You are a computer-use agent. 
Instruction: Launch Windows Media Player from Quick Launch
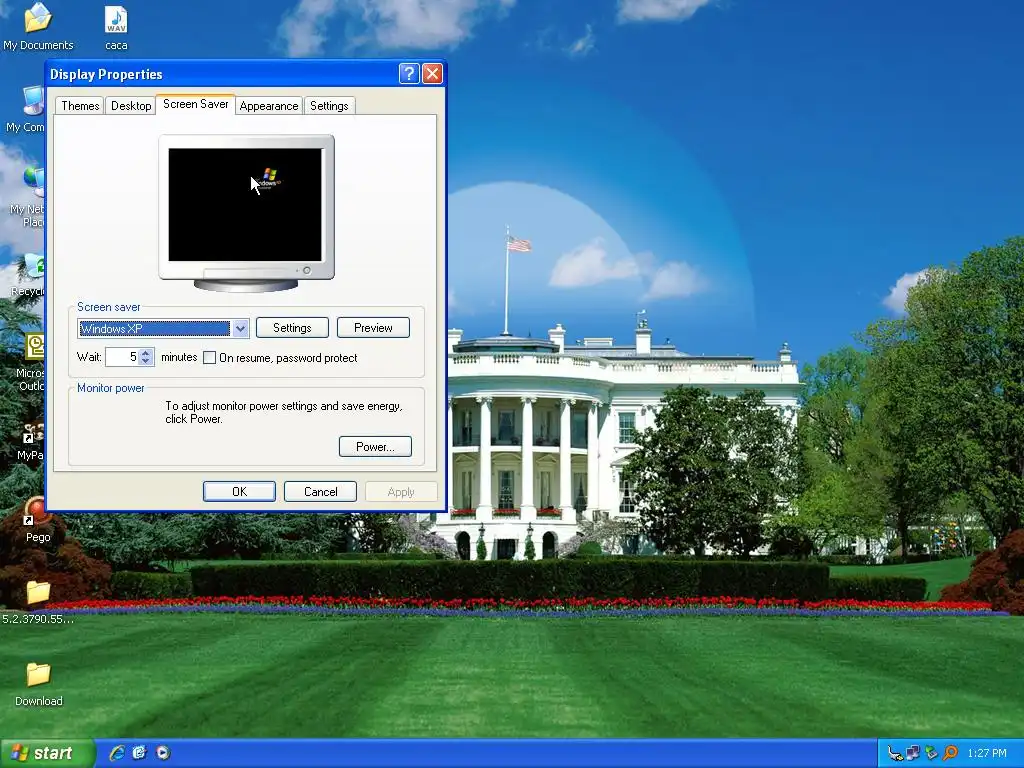click(x=163, y=753)
